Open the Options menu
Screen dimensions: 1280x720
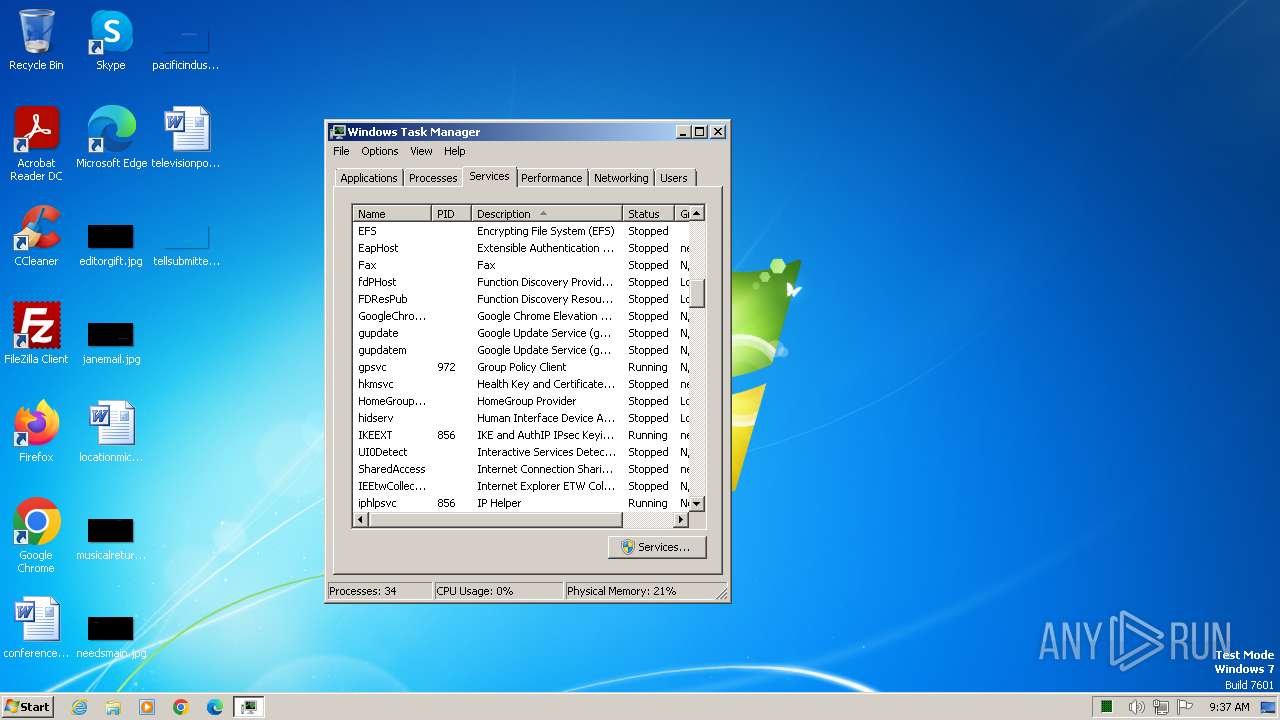click(x=380, y=151)
